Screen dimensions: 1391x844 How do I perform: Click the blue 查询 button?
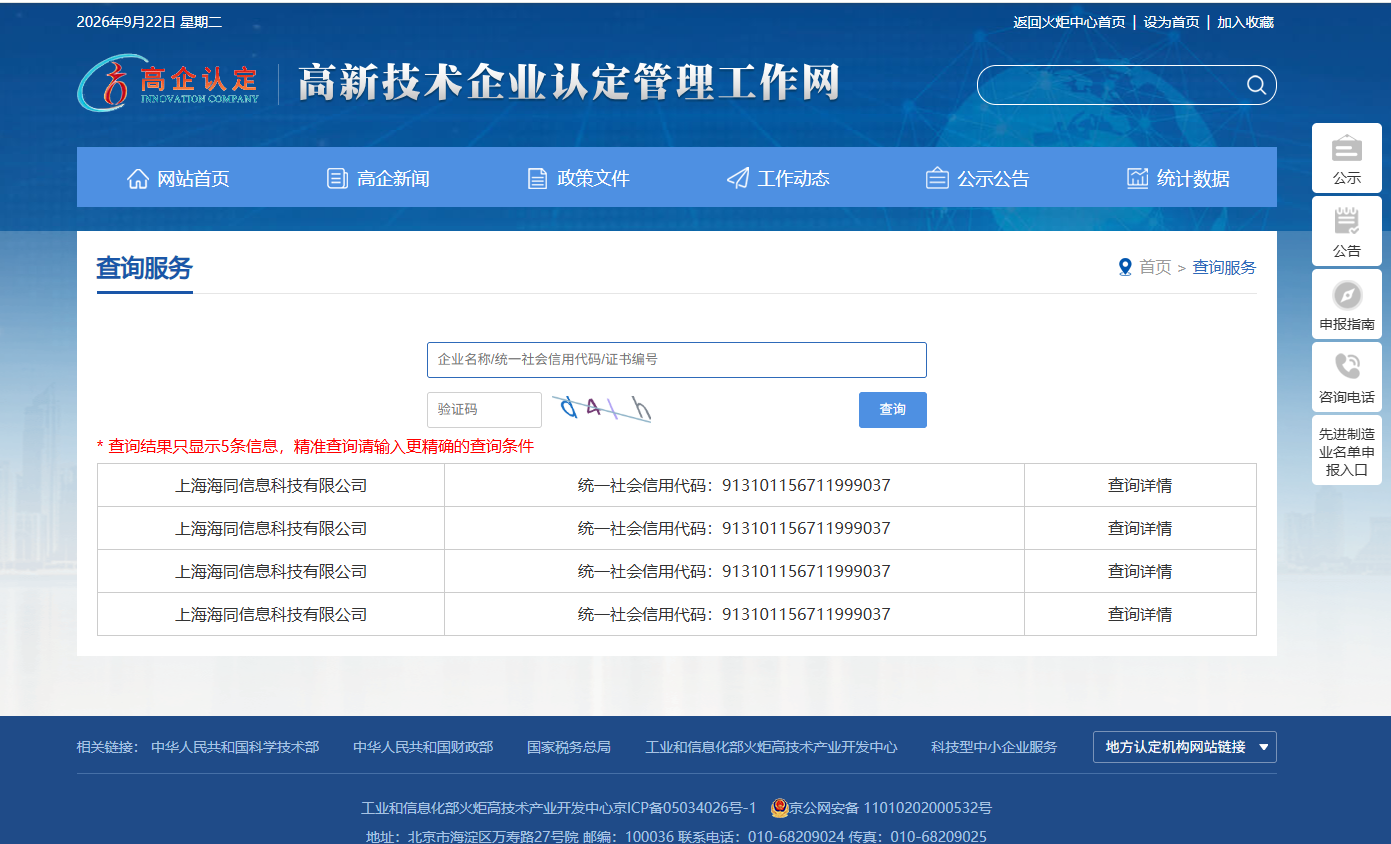pos(893,410)
